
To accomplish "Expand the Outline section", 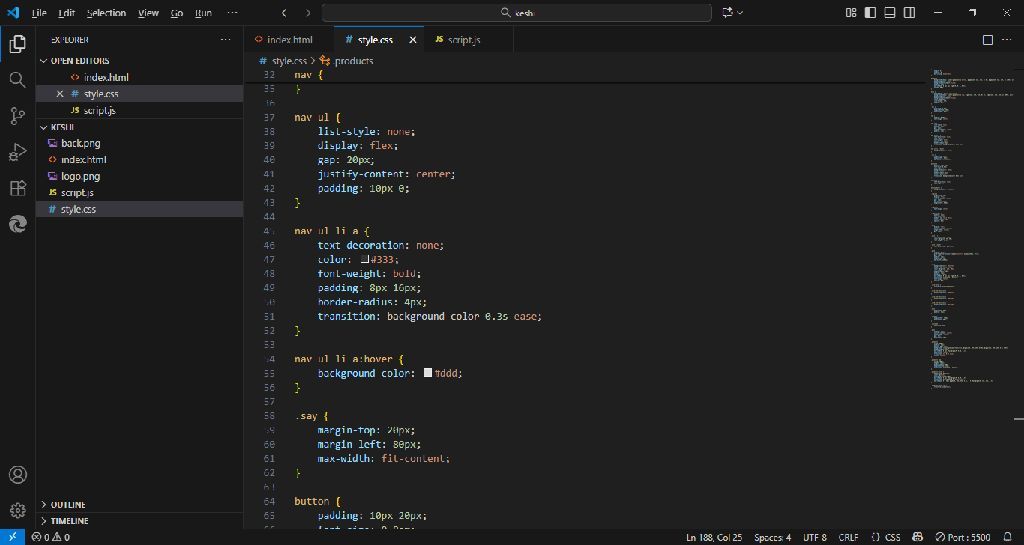I will (x=68, y=505).
